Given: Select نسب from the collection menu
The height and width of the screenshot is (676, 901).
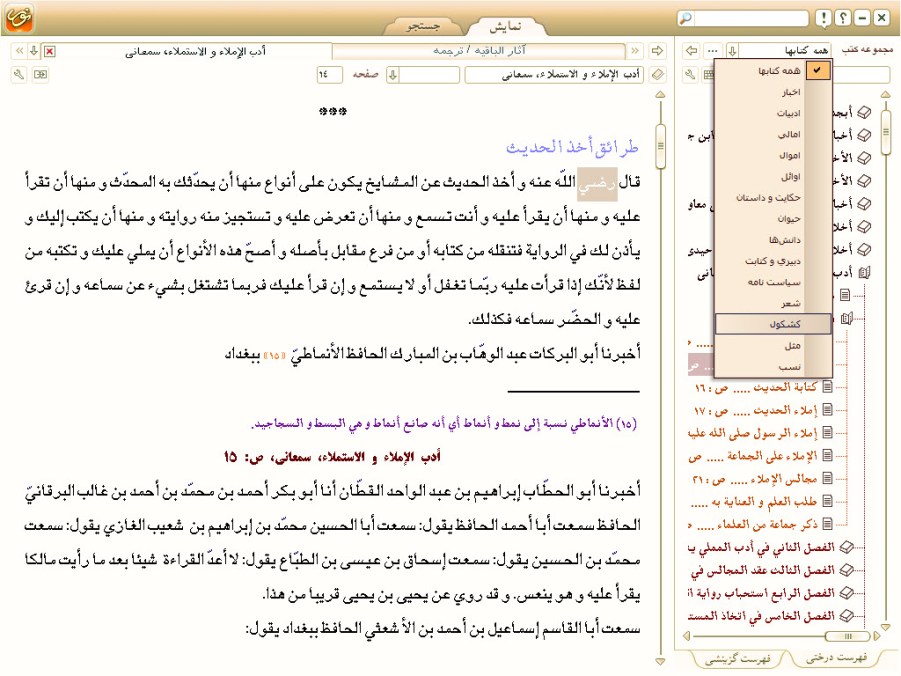Looking at the screenshot, I should pos(773,366).
